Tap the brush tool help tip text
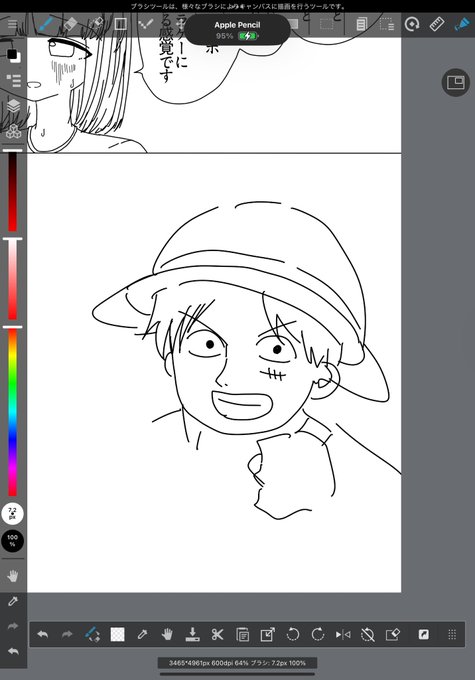 click(x=238, y=6)
